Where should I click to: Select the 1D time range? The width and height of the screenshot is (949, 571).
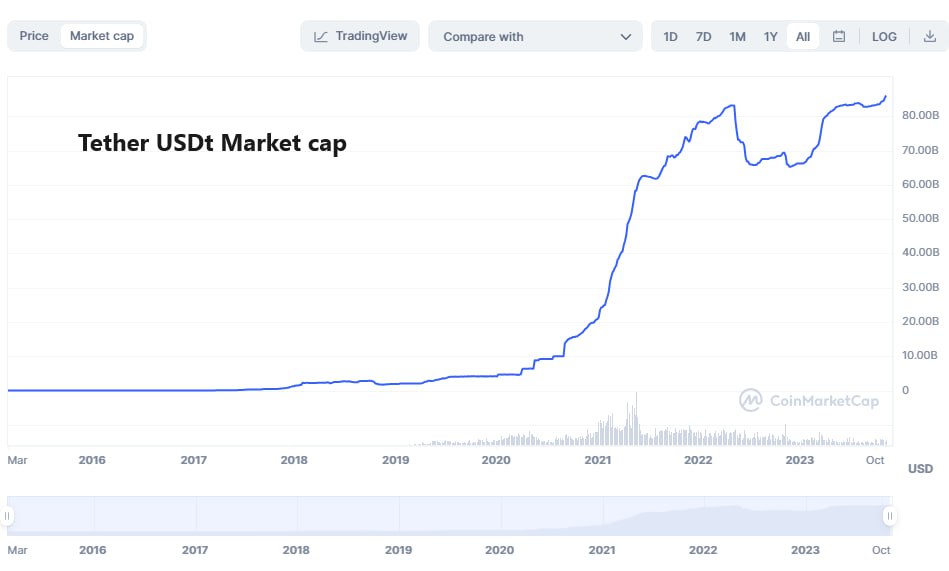[x=670, y=36]
